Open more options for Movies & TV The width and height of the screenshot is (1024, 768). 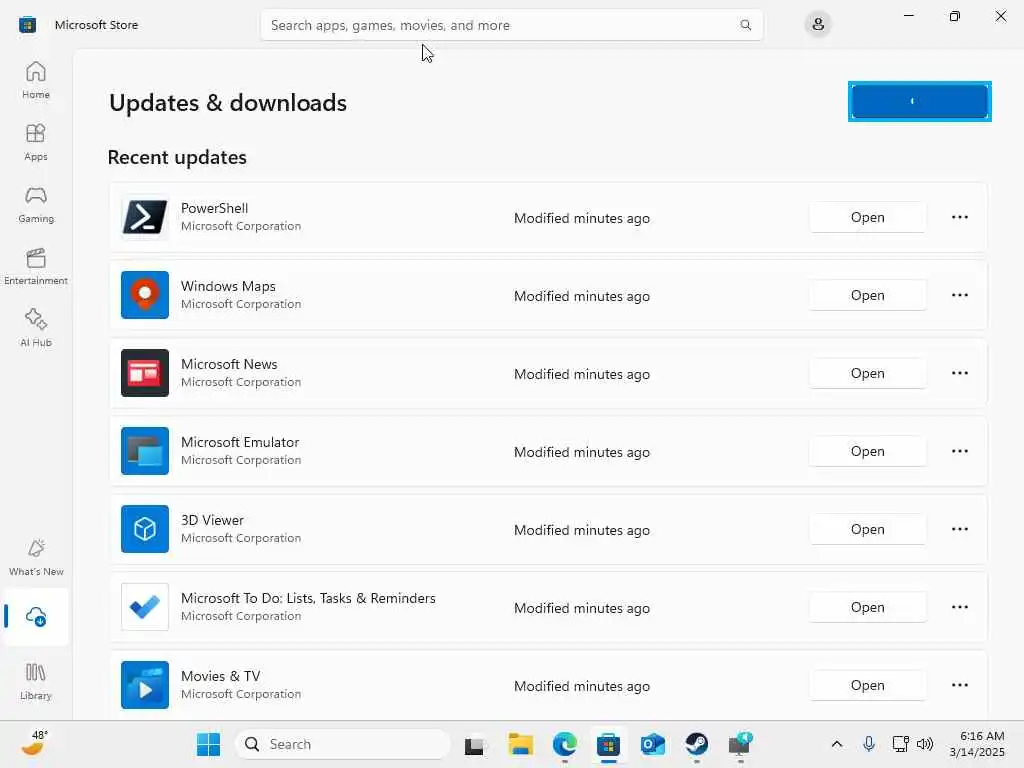[959, 685]
